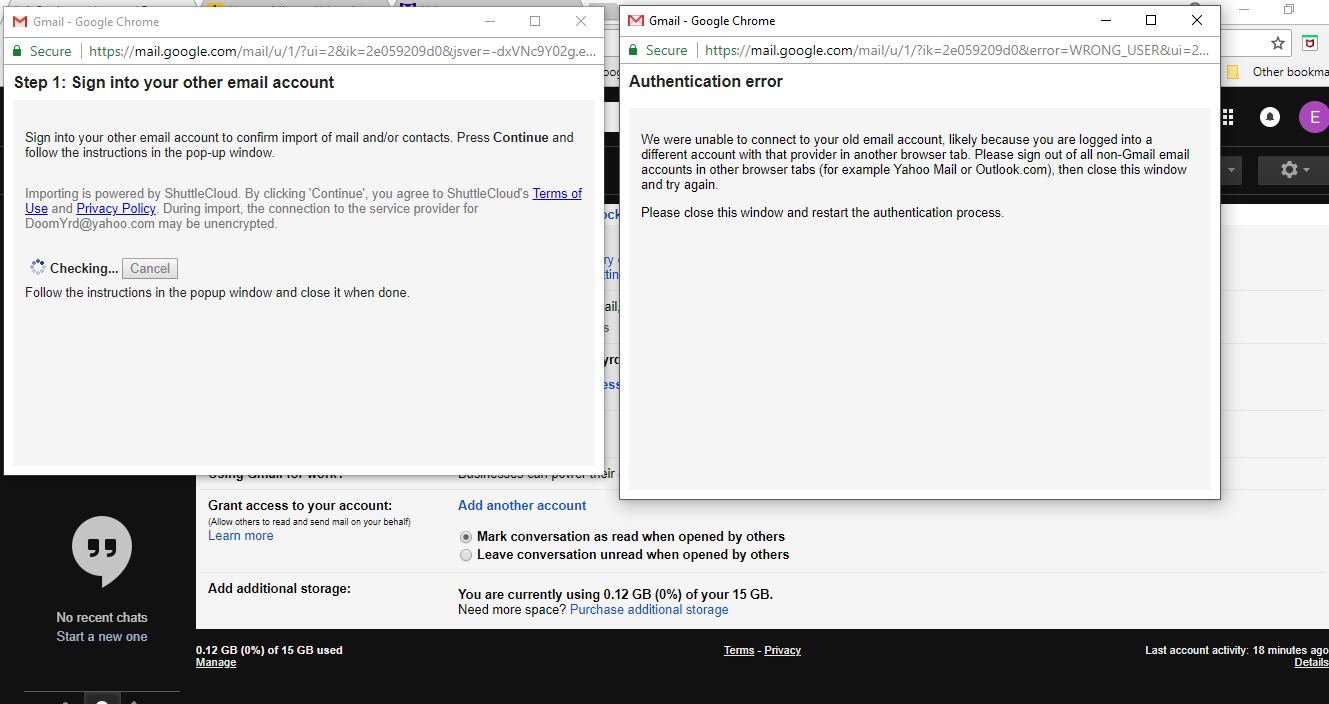Open Learn more under Grant access

pos(240,535)
